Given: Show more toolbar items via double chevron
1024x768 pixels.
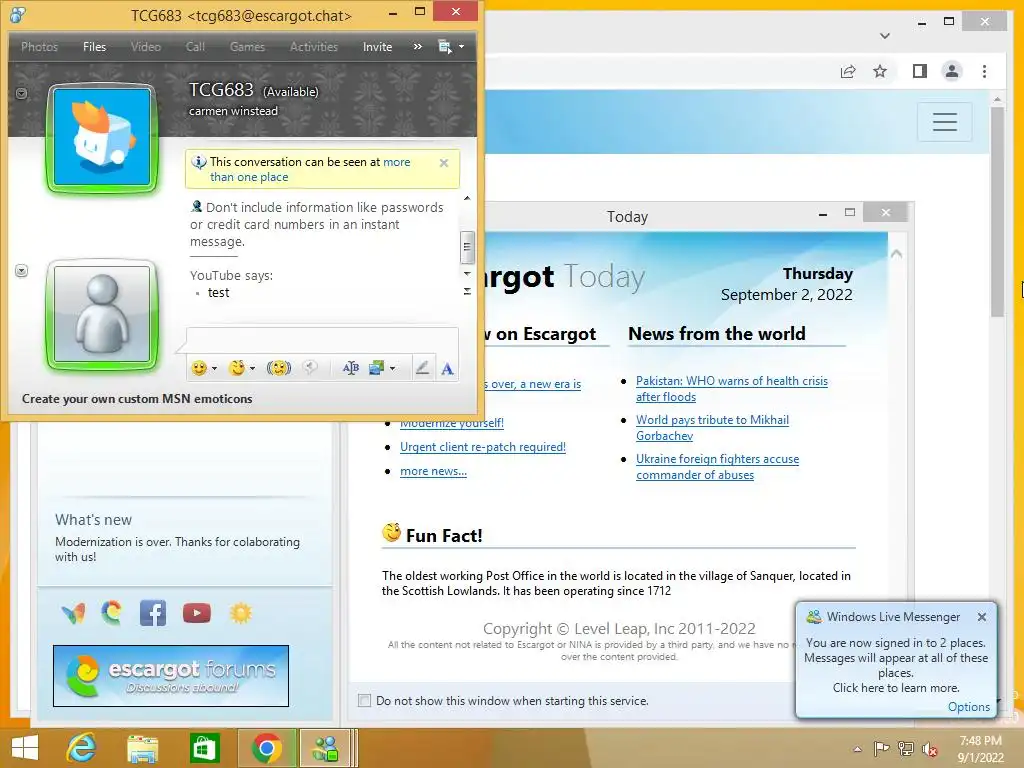Looking at the screenshot, I should point(418,47).
